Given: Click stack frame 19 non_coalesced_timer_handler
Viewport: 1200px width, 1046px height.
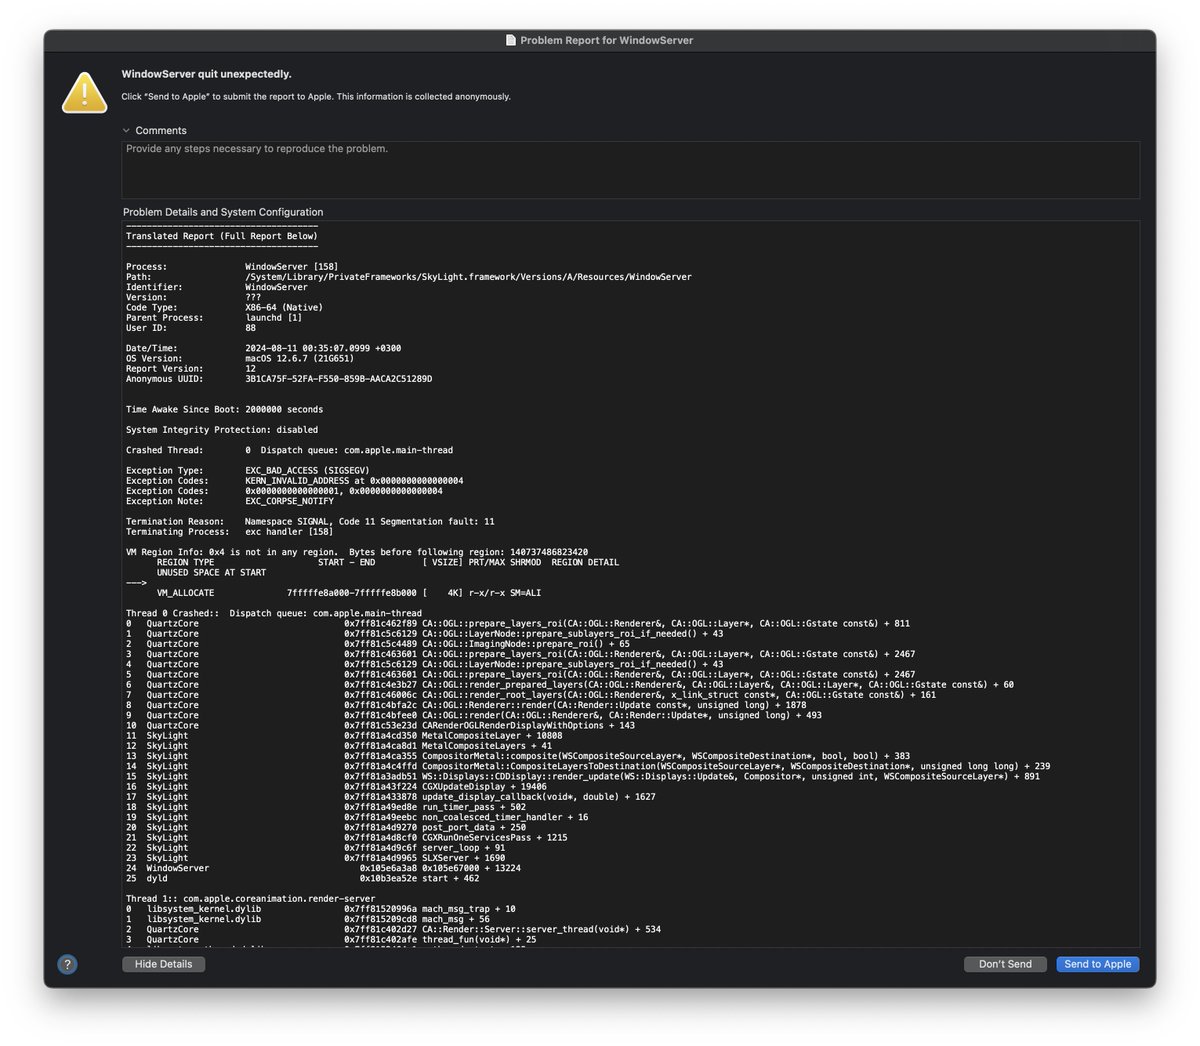Looking at the screenshot, I should tap(357, 817).
